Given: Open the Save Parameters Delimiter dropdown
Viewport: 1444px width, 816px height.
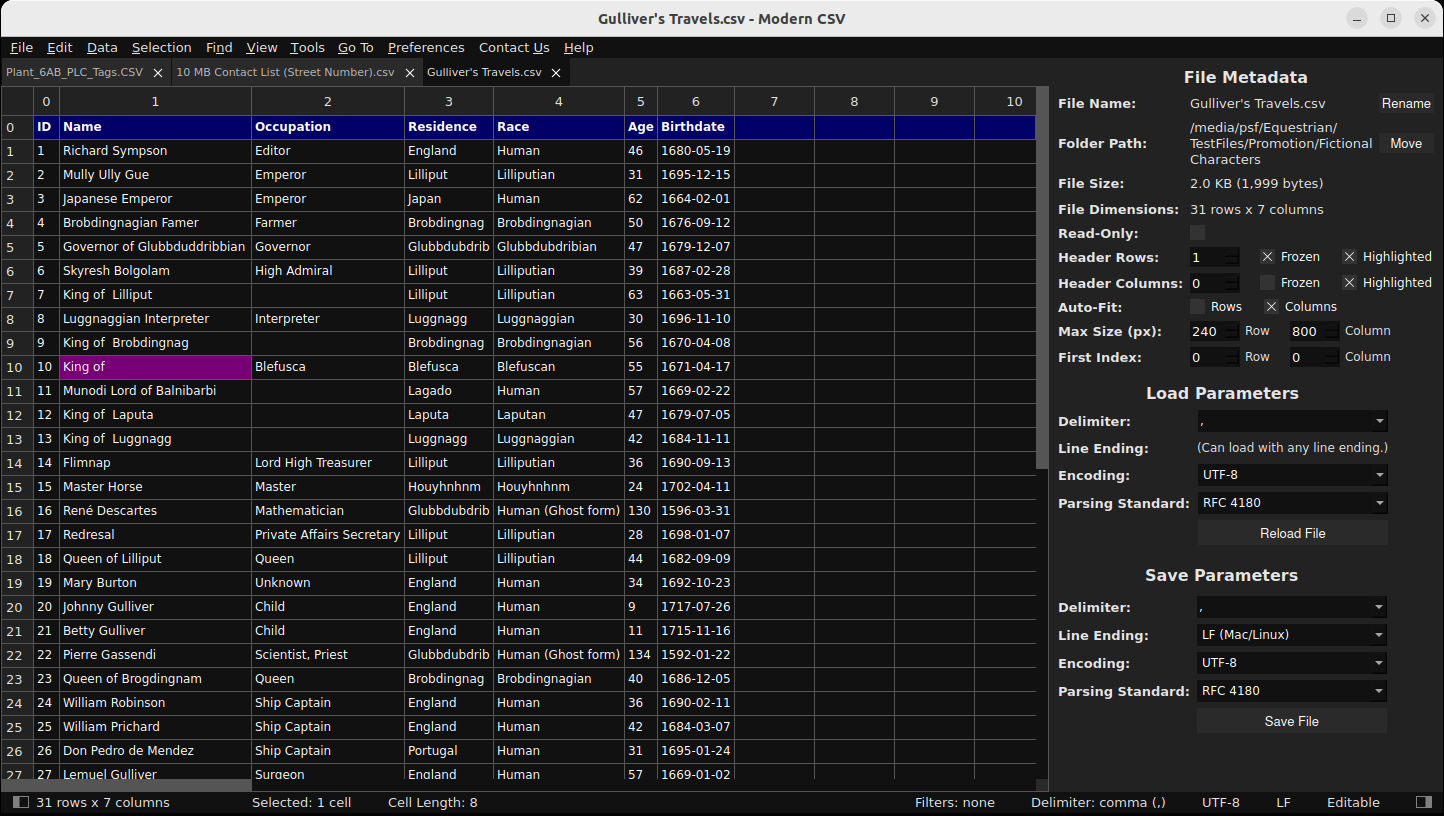Looking at the screenshot, I should (1292, 607).
